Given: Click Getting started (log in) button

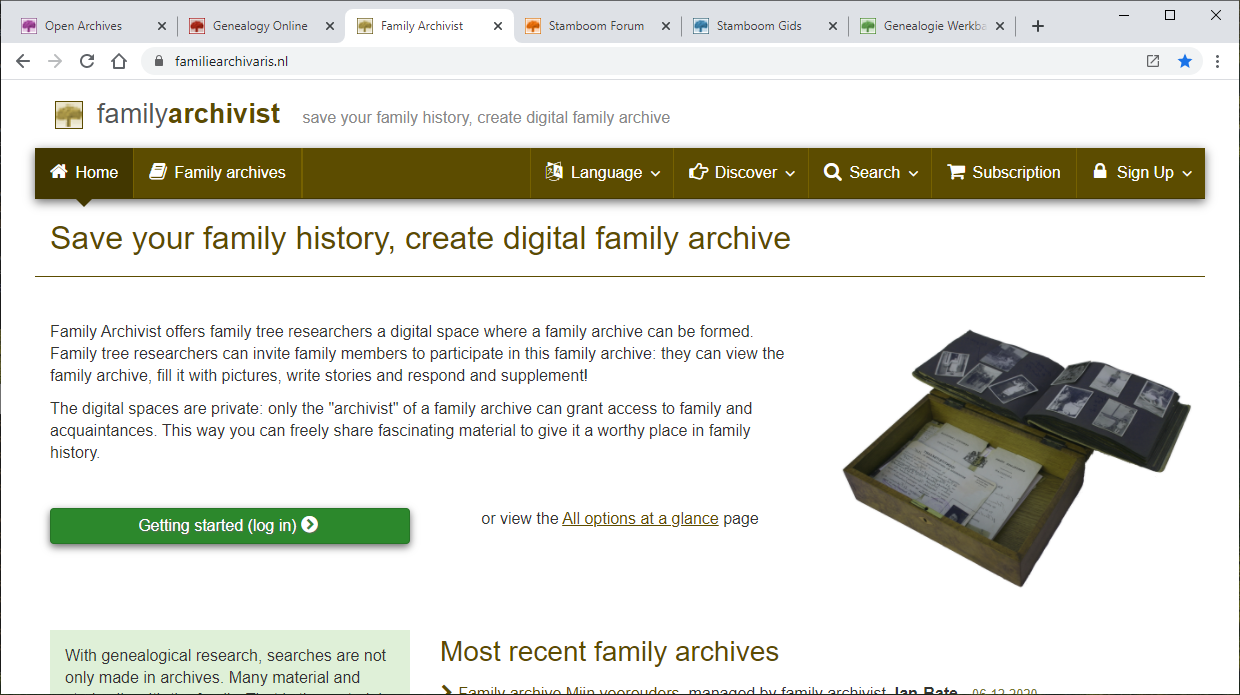Looking at the screenshot, I should [230, 525].
